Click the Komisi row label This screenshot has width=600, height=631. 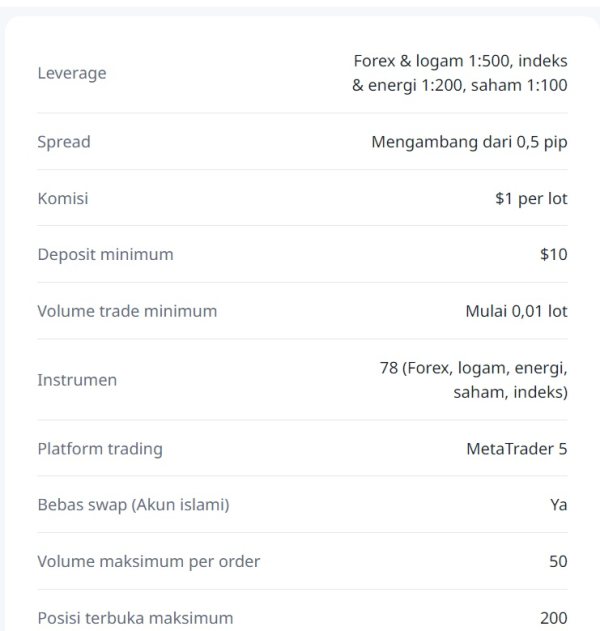63,198
